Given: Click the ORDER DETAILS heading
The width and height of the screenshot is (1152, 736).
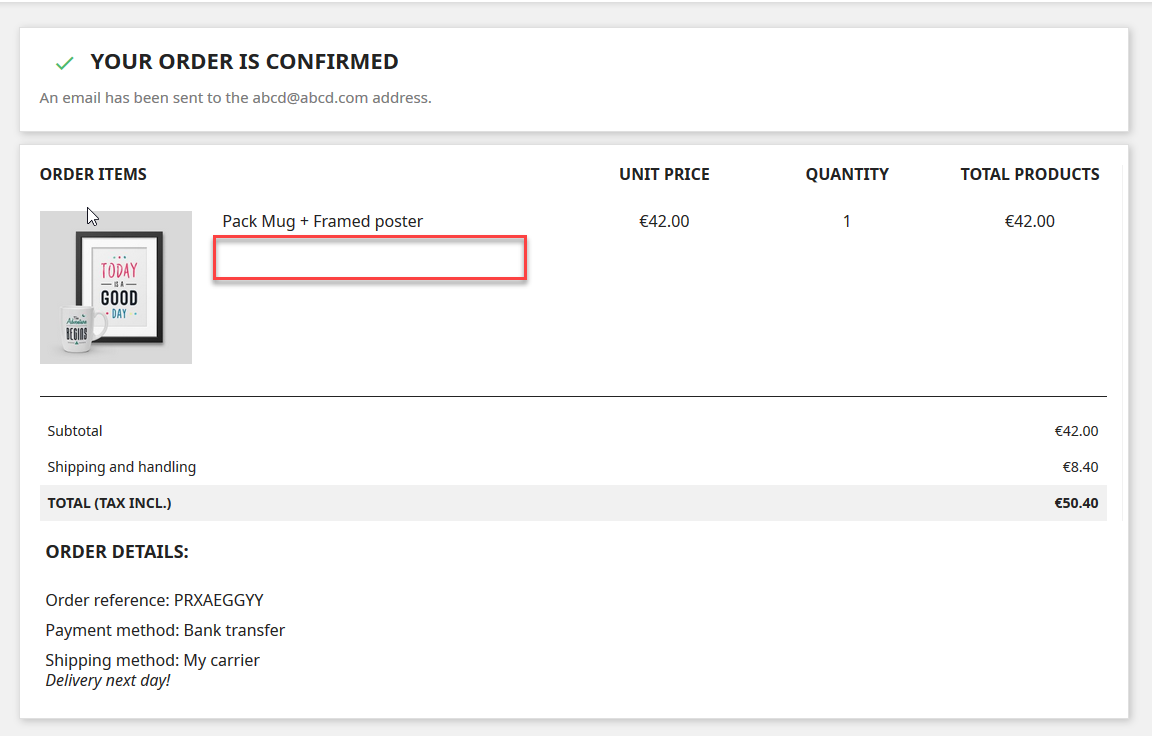Looking at the screenshot, I should coord(117,551).
